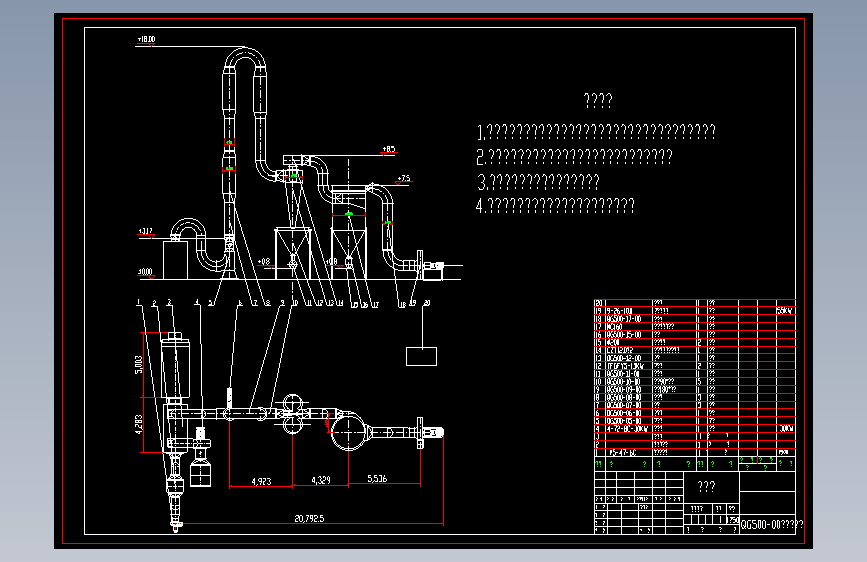Click the 4,923 horizontal dimension

(262, 481)
